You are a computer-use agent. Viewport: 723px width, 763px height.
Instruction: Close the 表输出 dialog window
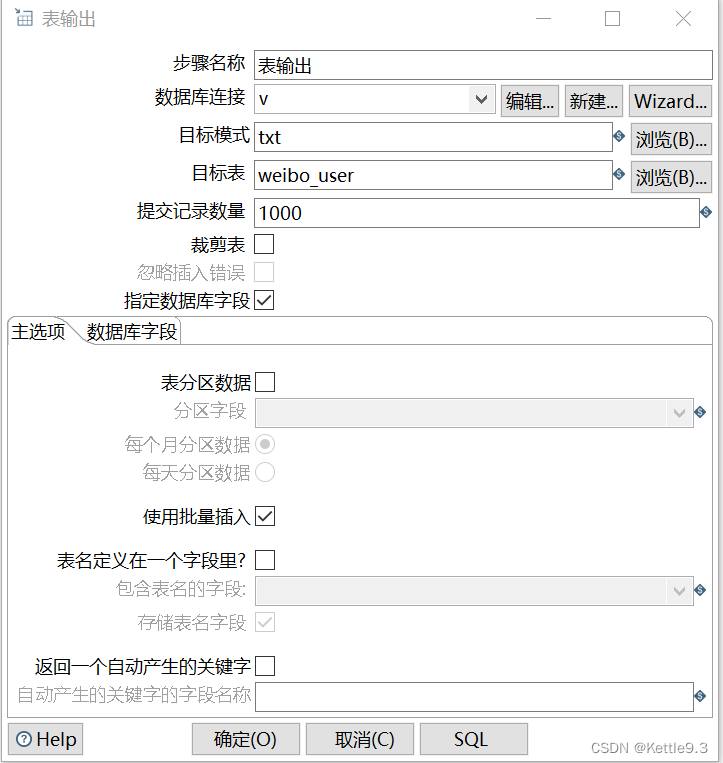click(x=684, y=18)
